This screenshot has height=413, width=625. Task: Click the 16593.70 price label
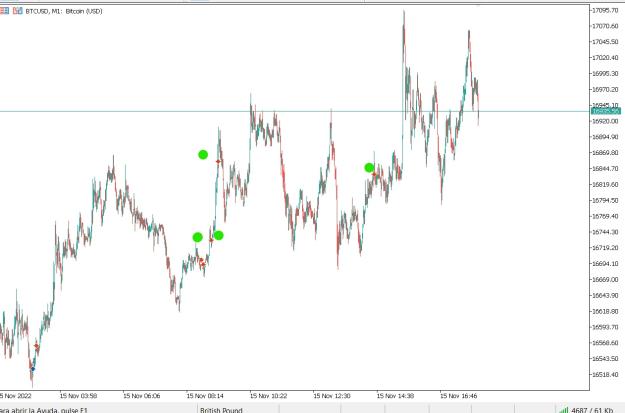(x=605, y=327)
